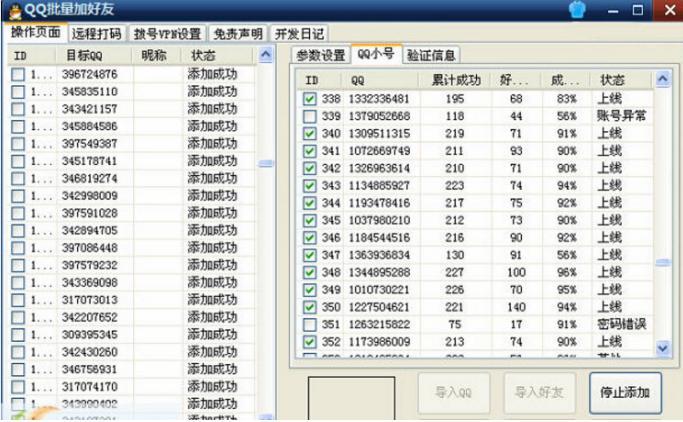Uncheck the checkbox for account 343
Viewport: 683px width, 422px height.
[x=310, y=186]
